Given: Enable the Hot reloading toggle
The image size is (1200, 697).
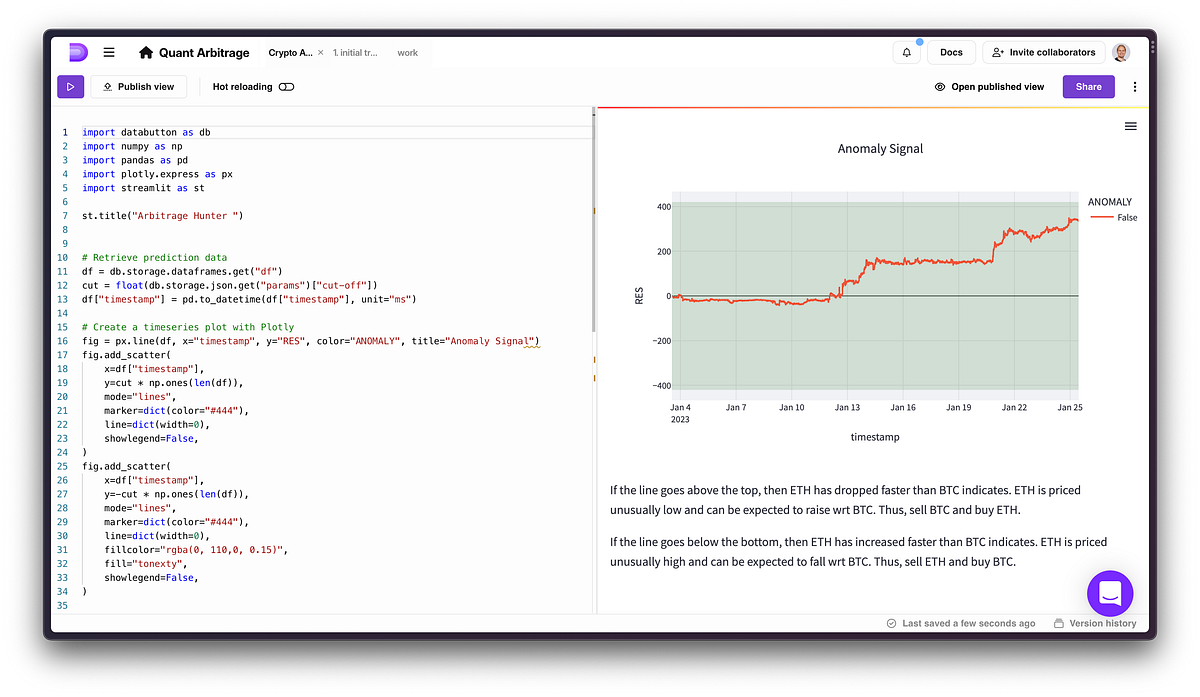Looking at the screenshot, I should click(x=285, y=87).
